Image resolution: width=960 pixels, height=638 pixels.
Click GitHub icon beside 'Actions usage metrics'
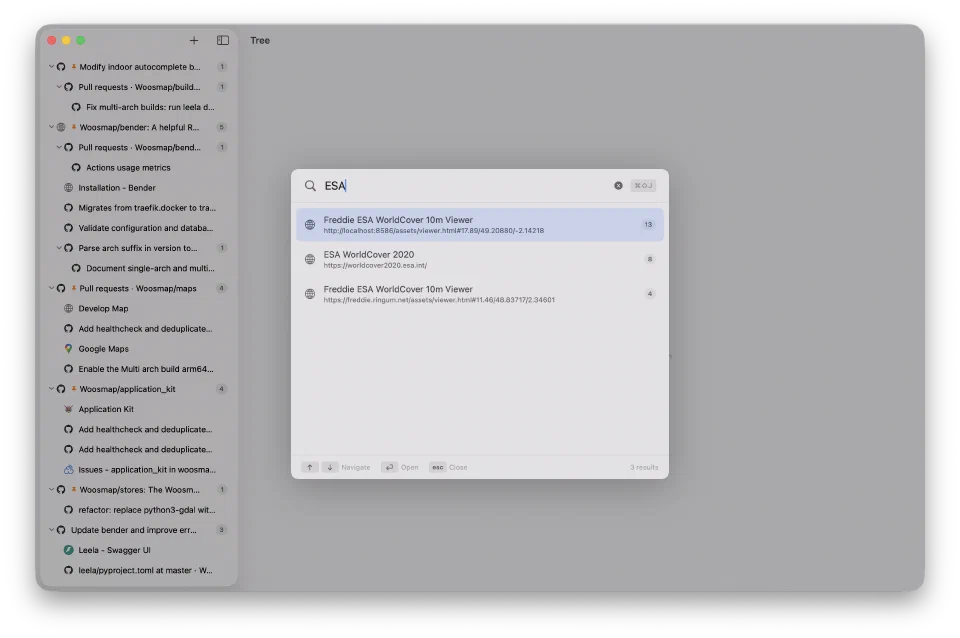click(x=76, y=168)
